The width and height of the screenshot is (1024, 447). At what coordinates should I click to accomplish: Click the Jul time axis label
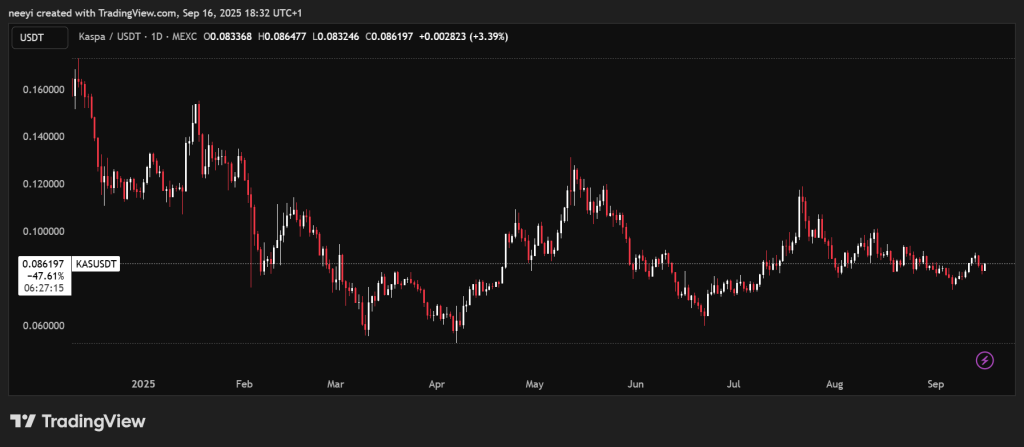pos(733,385)
